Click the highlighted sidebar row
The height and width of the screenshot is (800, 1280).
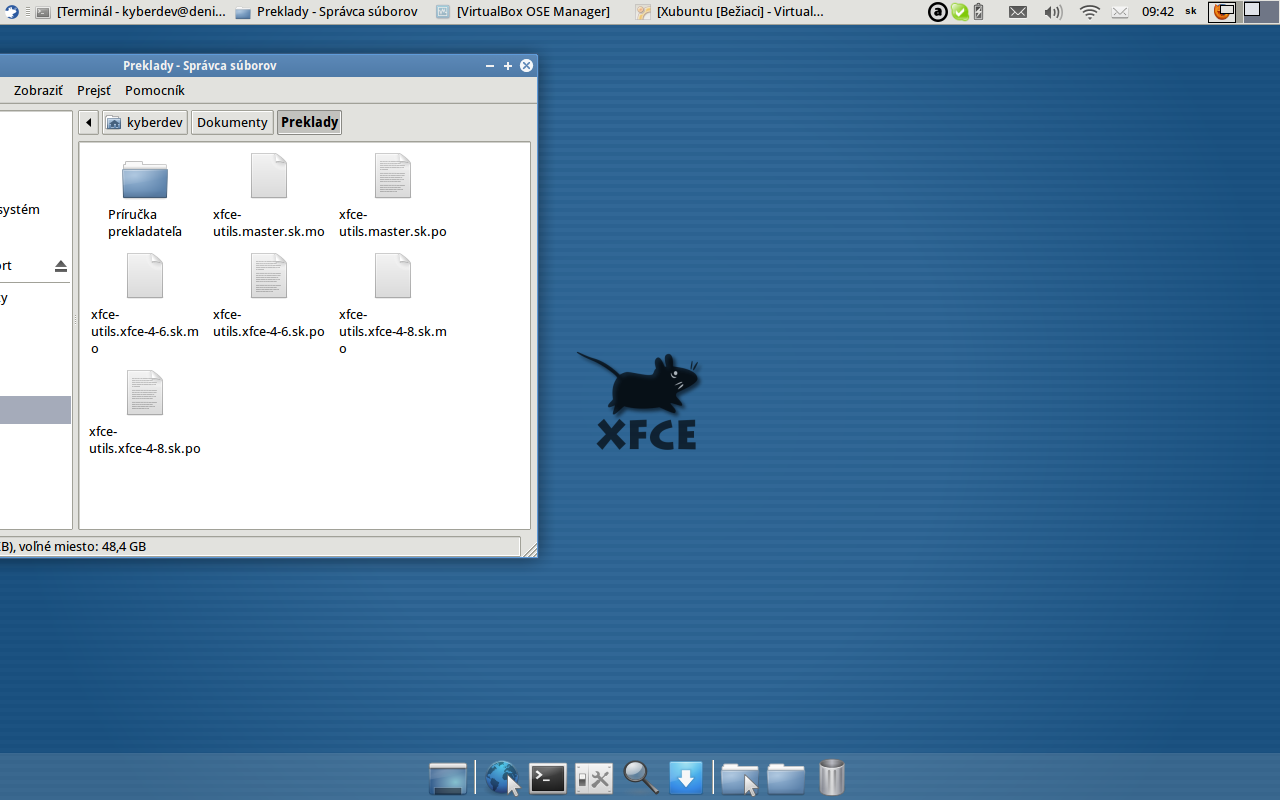[35, 410]
